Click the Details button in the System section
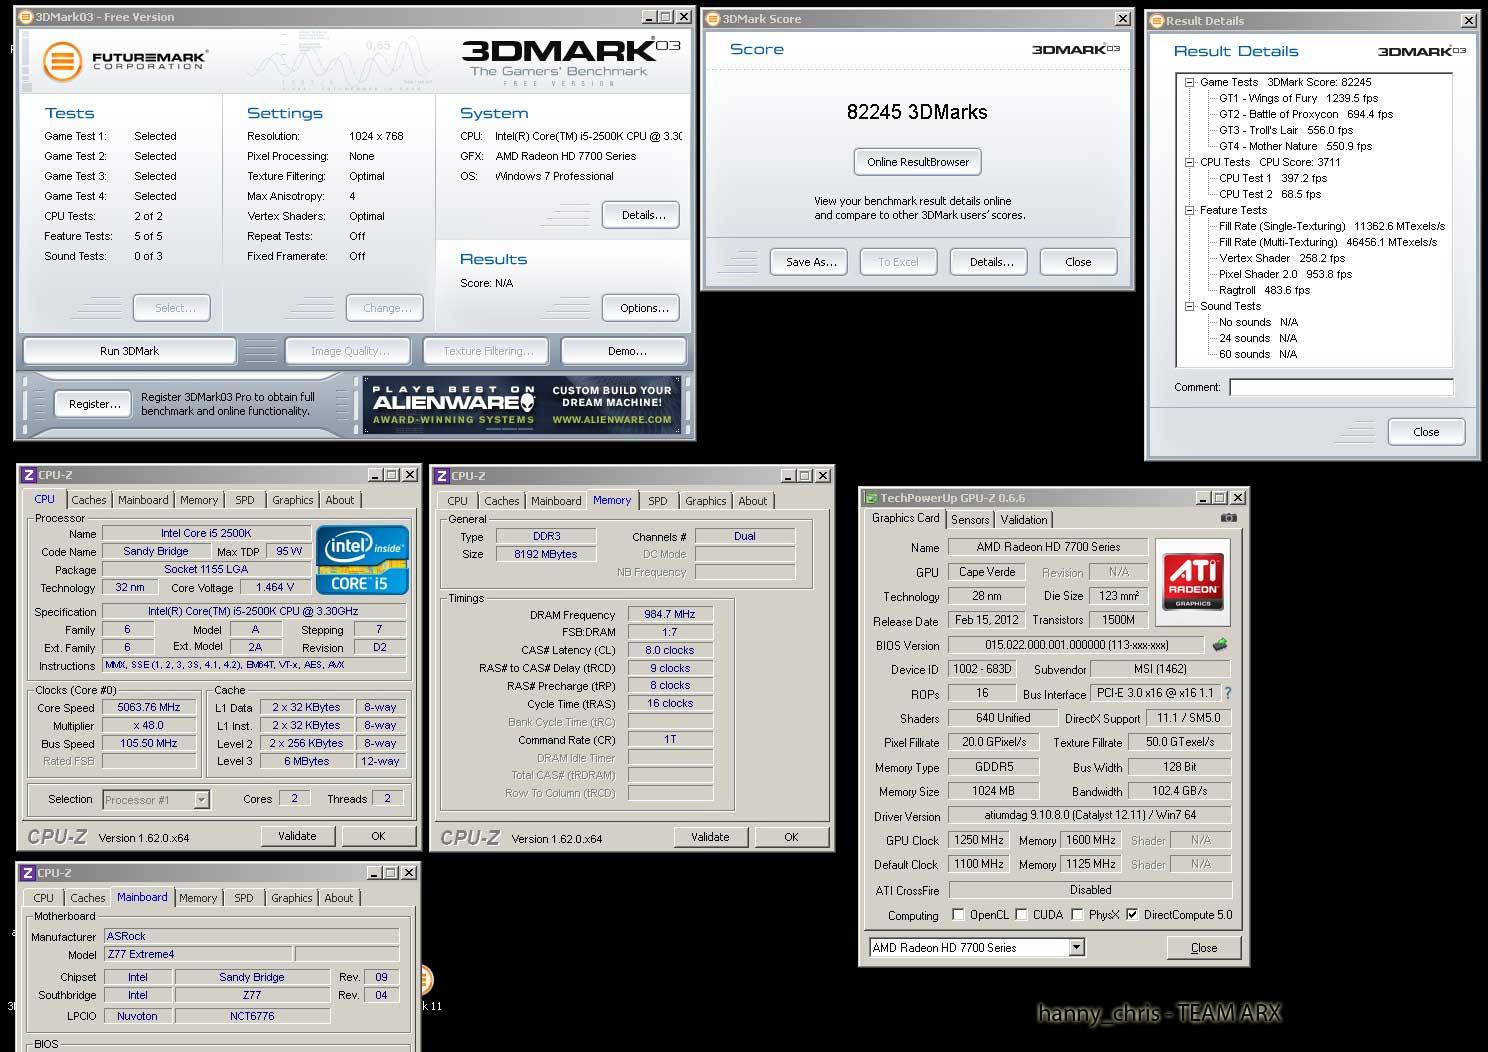Screen dimensions: 1488x1052 643,215
